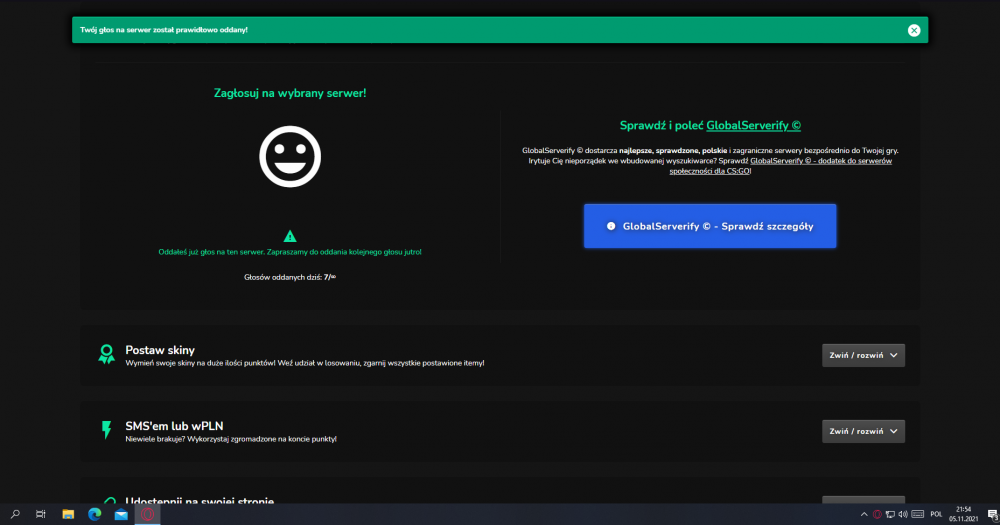This screenshot has height=525, width=1000.
Task: Open network status in the system tray
Action: tap(890, 514)
